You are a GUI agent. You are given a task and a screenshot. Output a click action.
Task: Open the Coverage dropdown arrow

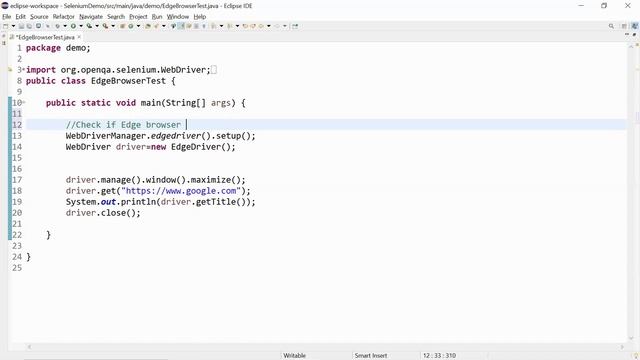tap(97, 26)
